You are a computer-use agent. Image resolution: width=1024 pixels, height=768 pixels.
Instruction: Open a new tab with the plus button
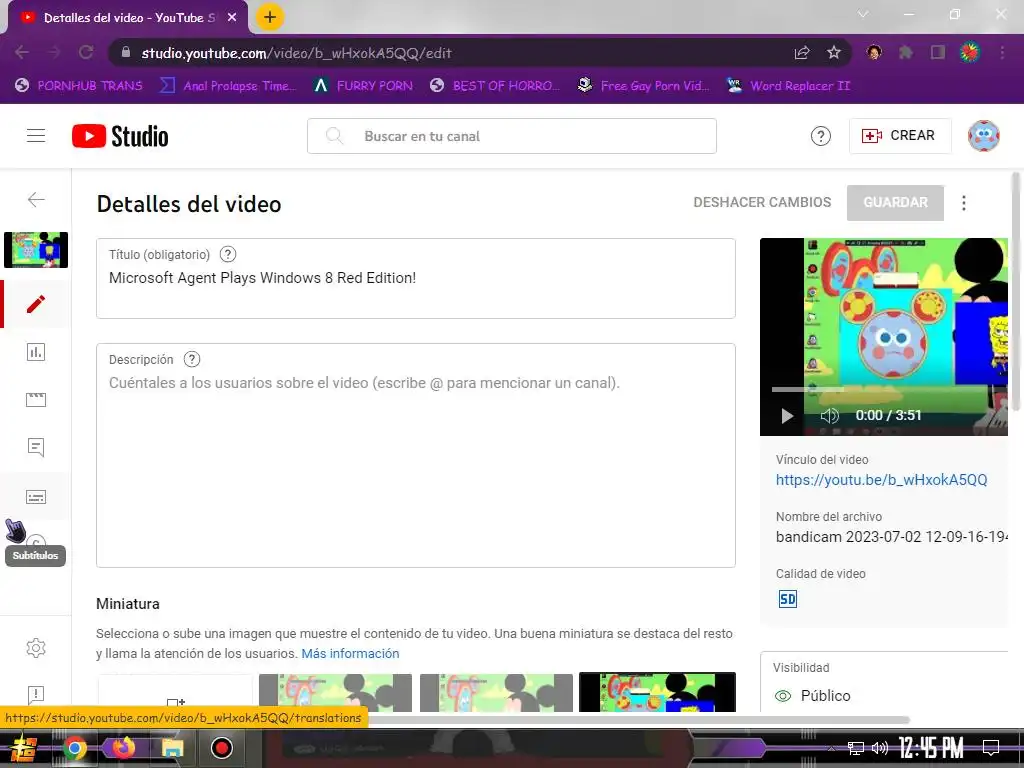[270, 17]
